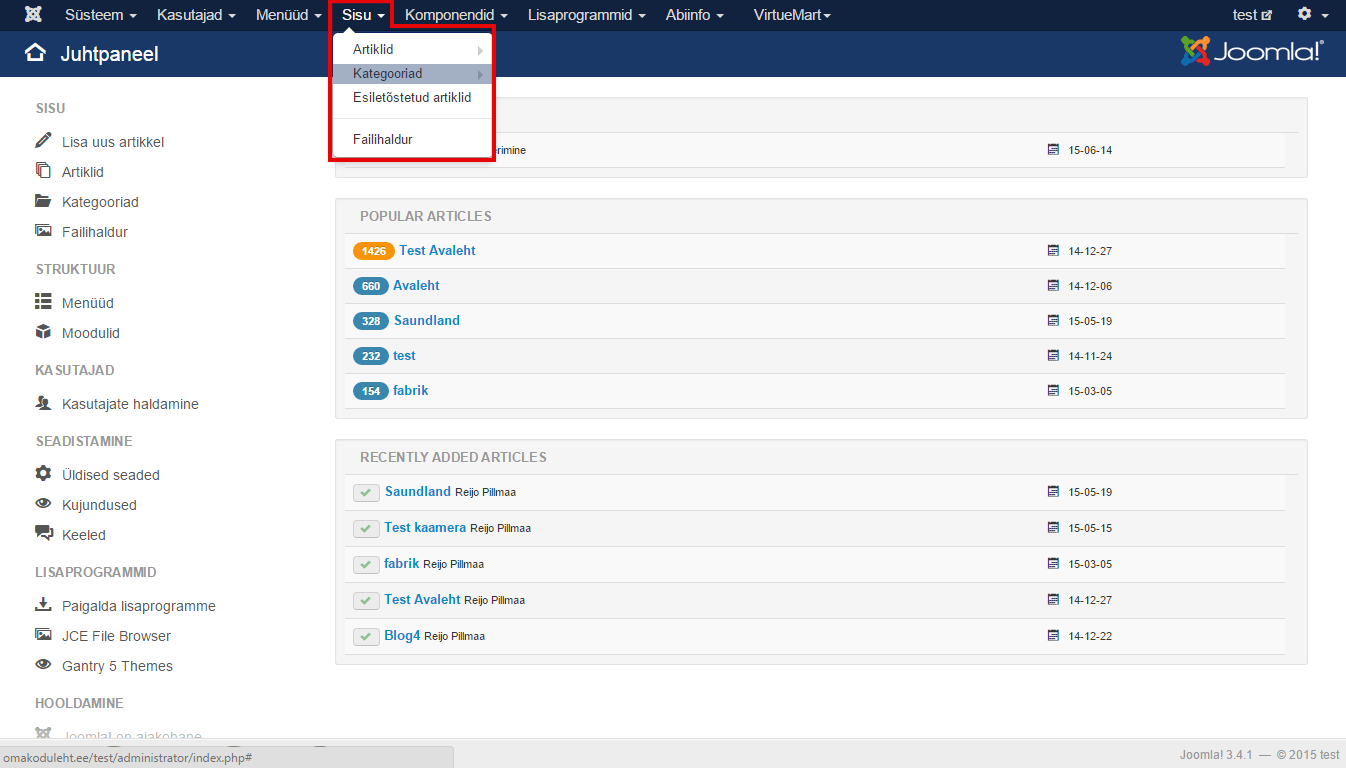This screenshot has width=1346, height=768.
Task: Click the copy icon next to sidebar Artiklid
Action: click(x=43, y=171)
